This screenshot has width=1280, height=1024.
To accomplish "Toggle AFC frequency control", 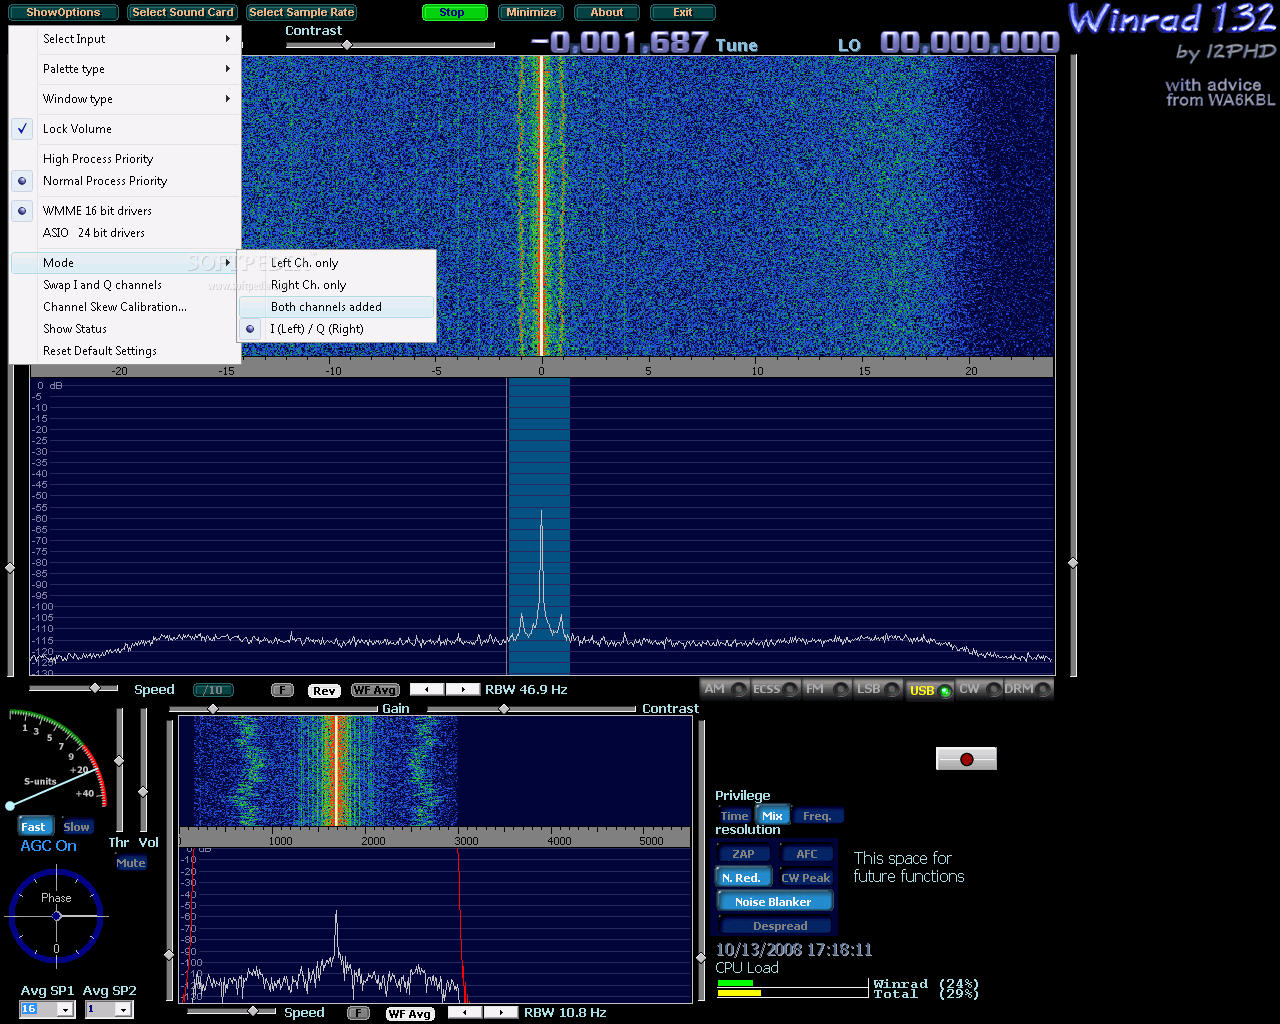I will coord(806,854).
